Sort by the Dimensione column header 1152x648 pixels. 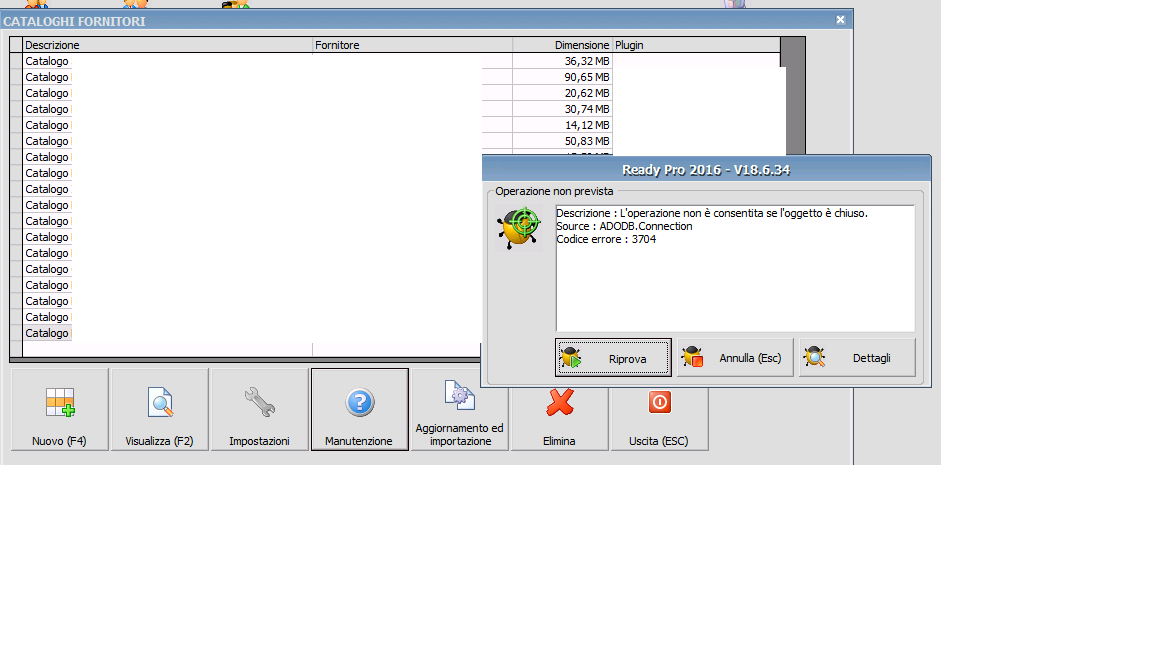(562, 45)
